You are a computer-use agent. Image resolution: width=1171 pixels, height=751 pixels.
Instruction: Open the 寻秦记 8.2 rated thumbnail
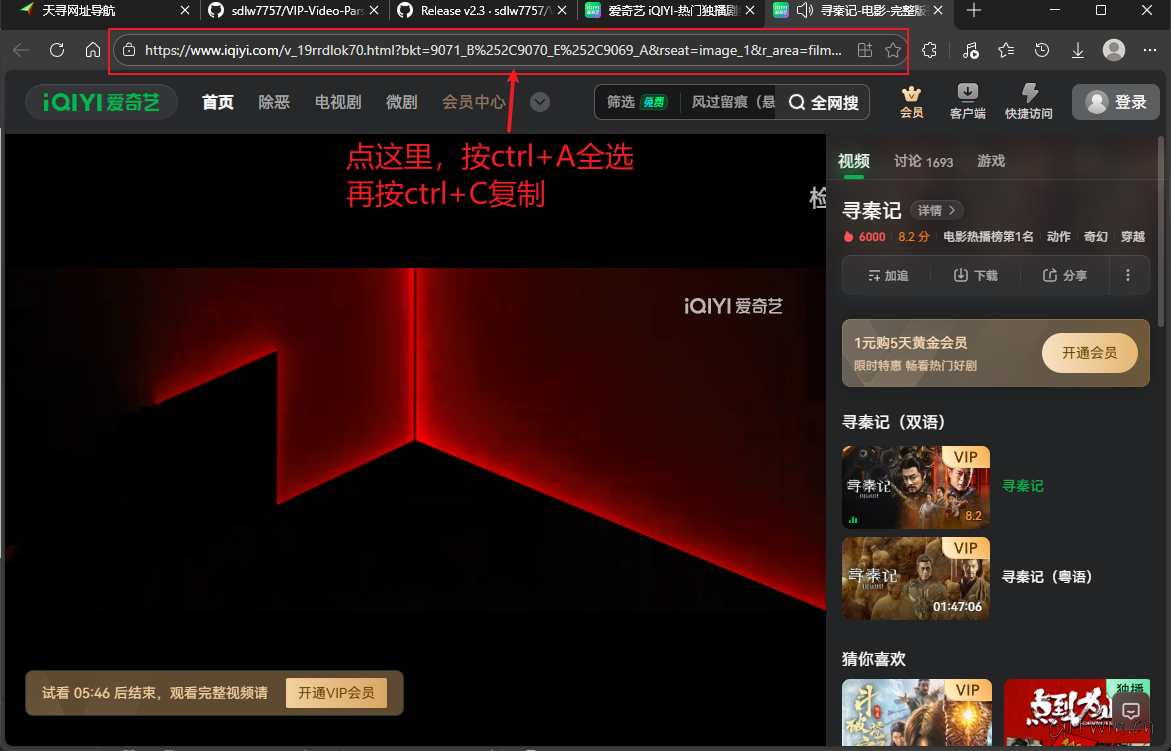point(916,487)
